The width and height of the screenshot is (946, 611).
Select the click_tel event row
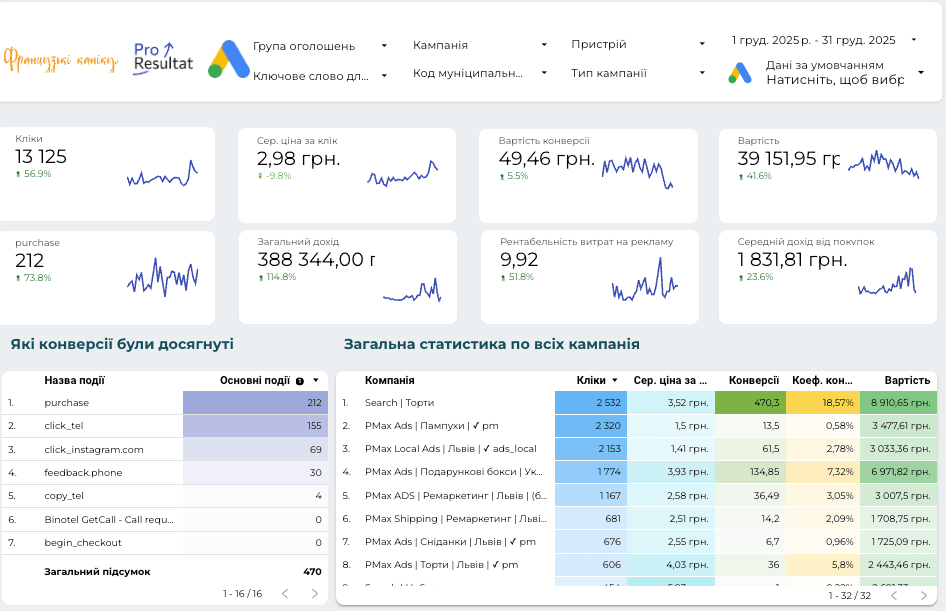tap(165, 426)
